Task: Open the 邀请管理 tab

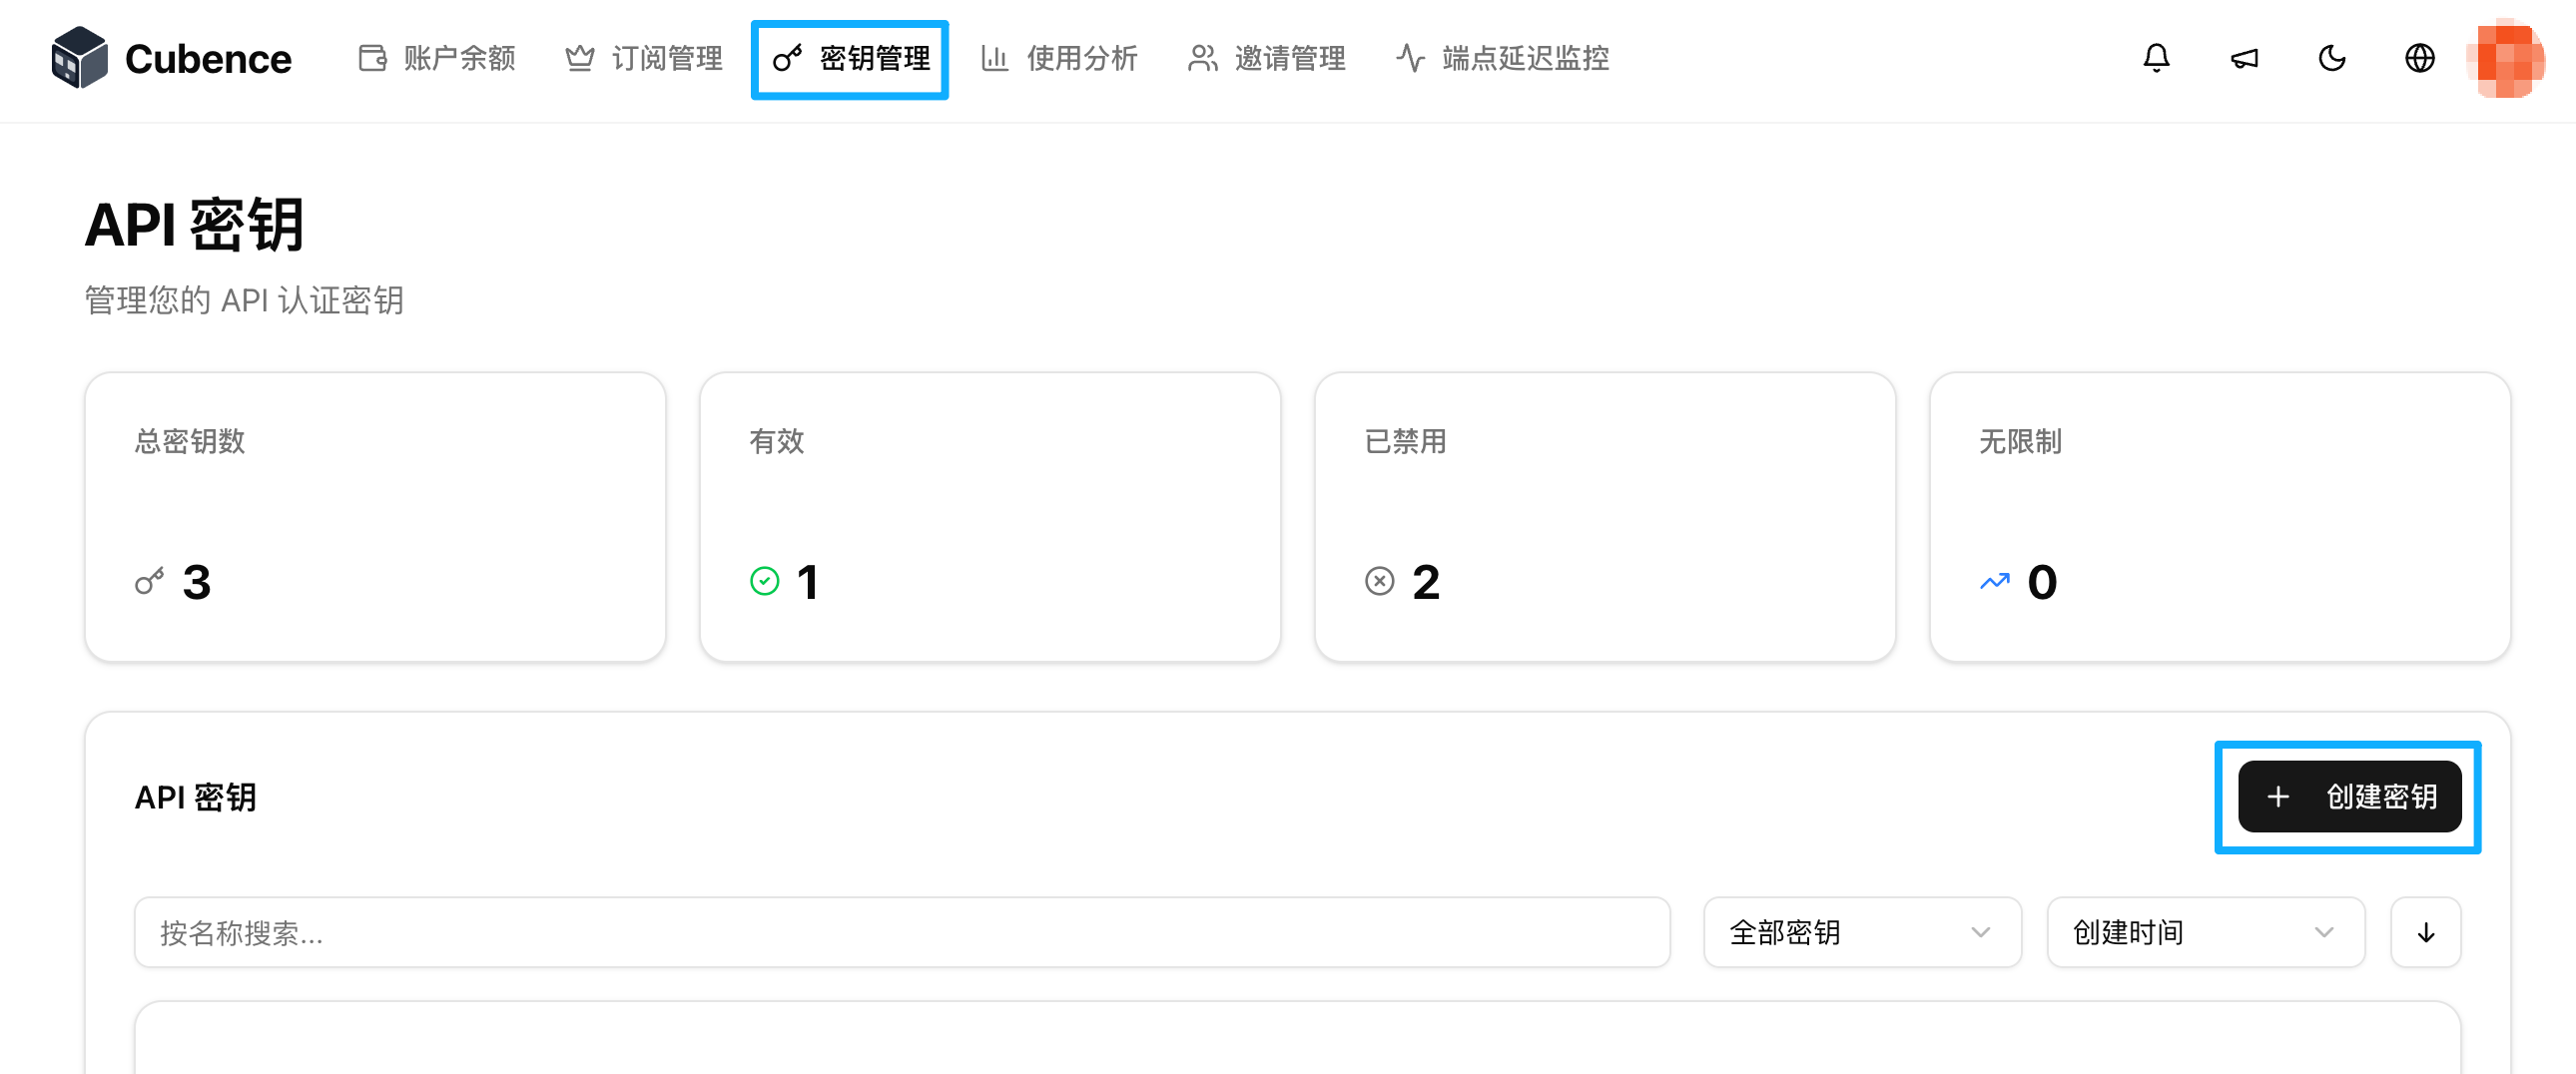Action: pyautogui.click(x=1266, y=58)
